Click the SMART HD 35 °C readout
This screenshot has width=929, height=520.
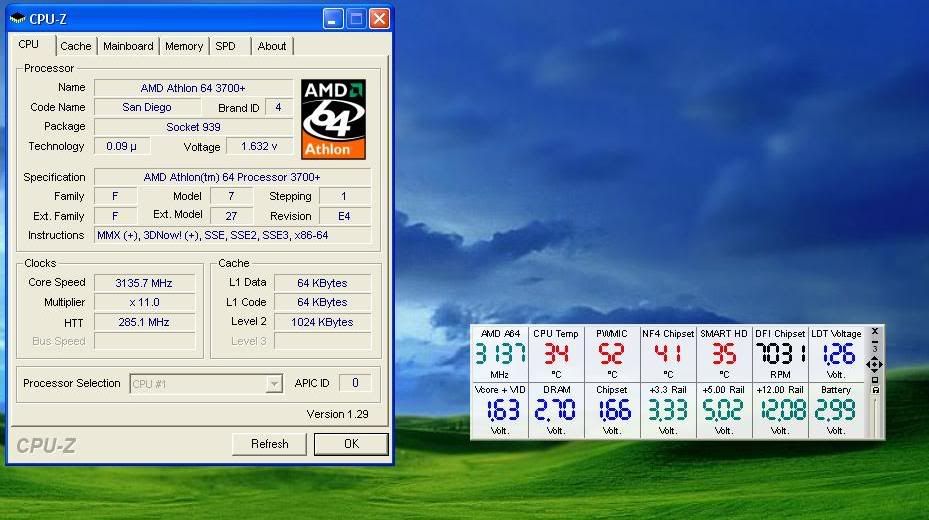point(724,354)
